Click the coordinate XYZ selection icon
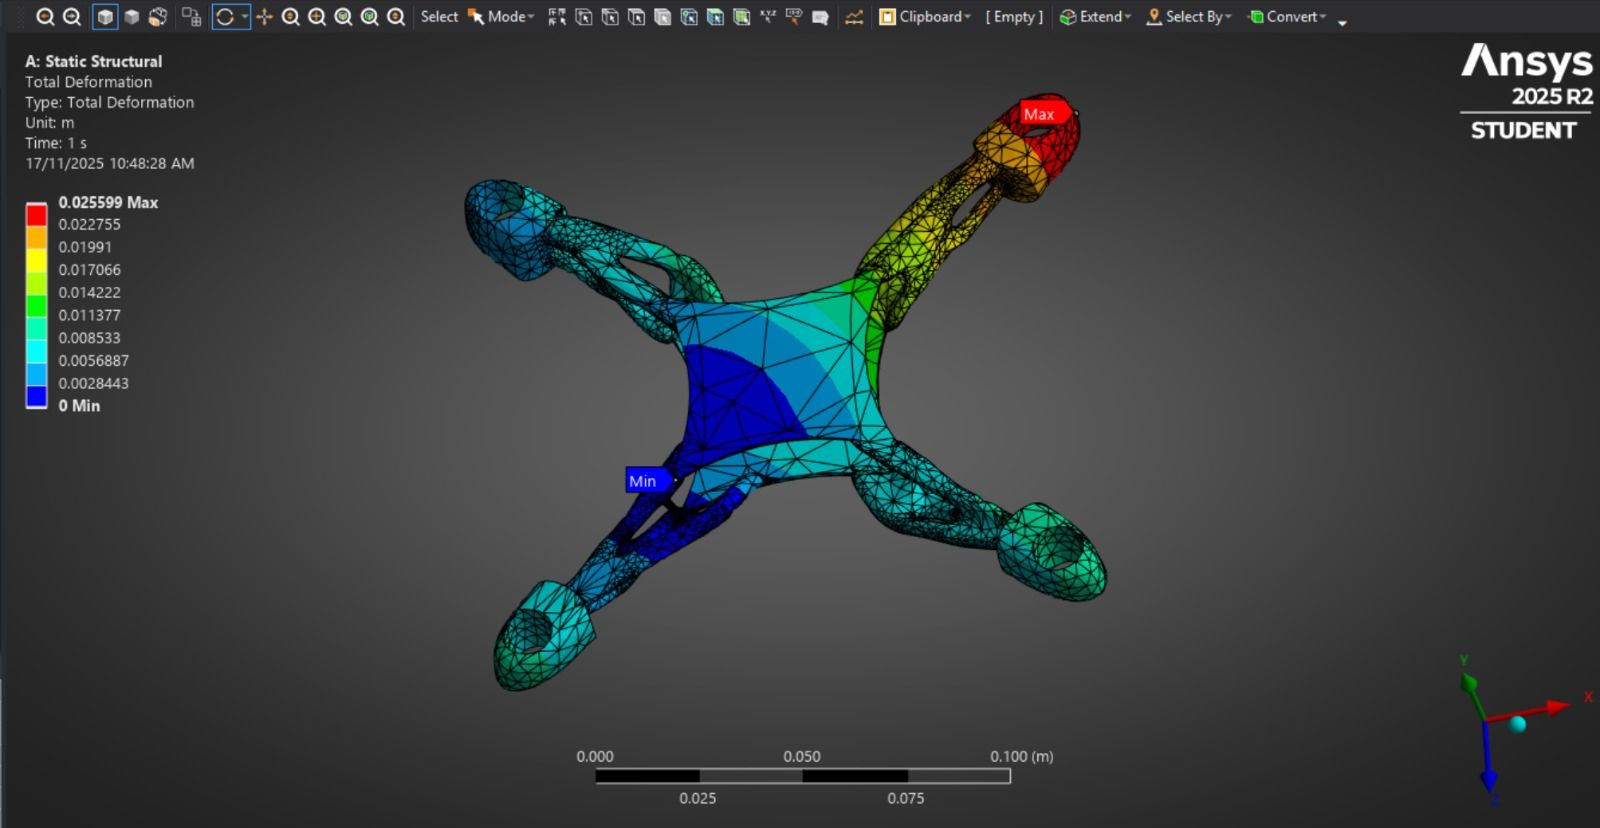1600x828 pixels. click(767, 17)
